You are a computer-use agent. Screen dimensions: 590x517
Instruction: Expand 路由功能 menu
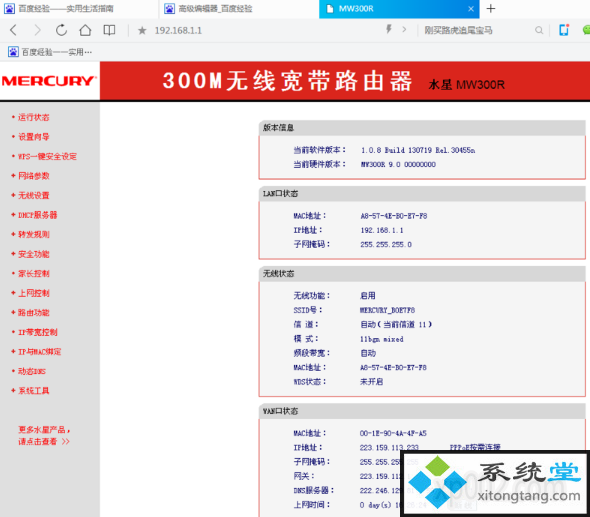pos(33,313)
